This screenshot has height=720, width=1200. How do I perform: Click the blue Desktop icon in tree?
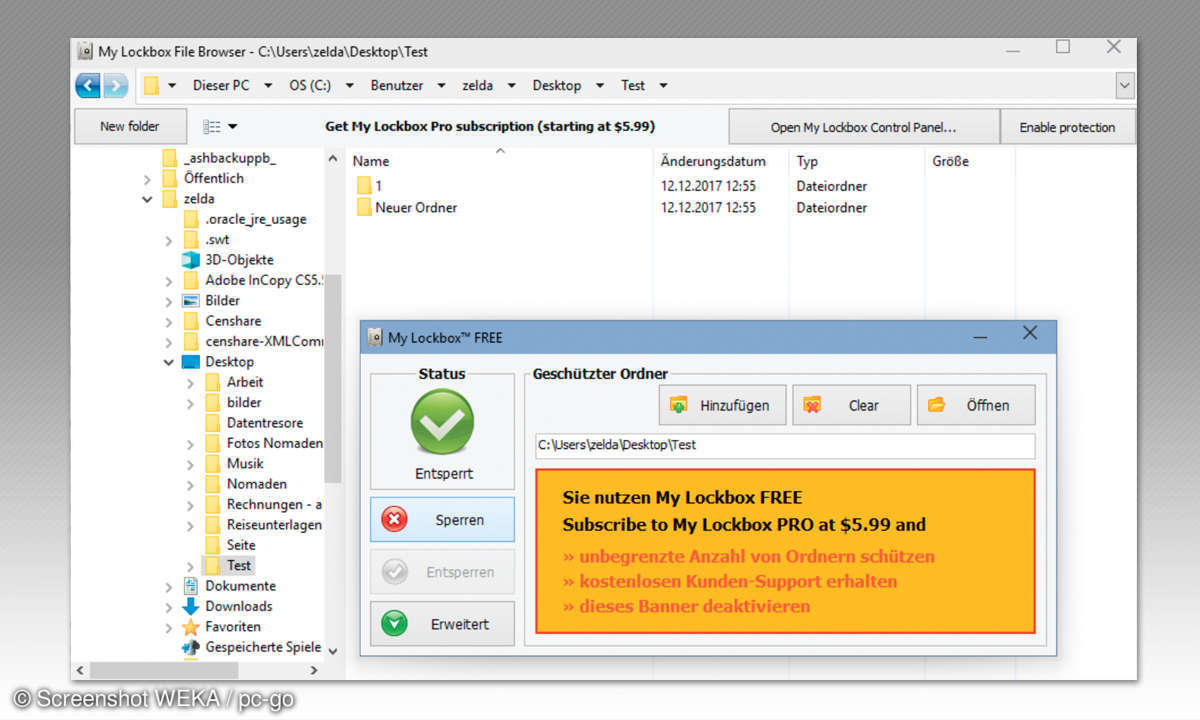tap(191, 362)
